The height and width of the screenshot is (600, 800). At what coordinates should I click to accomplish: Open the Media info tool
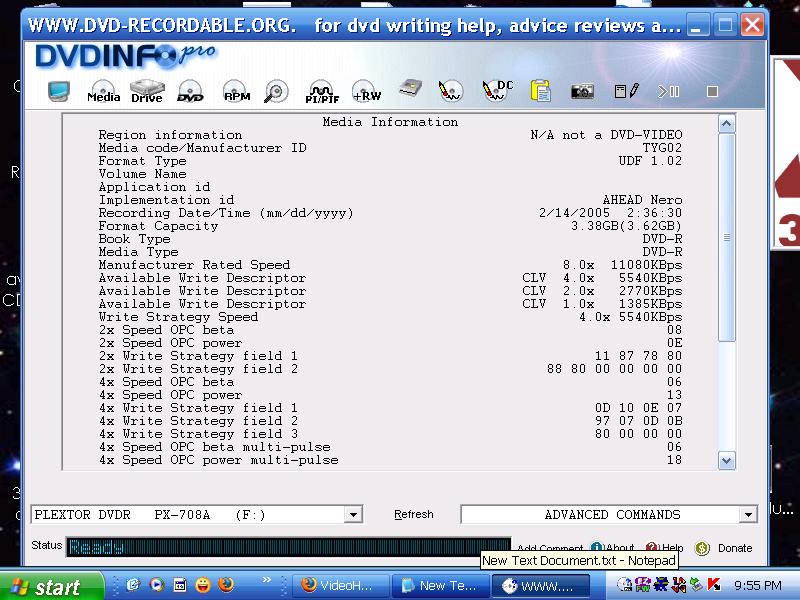pyautogui.click(x=104, y=91)
